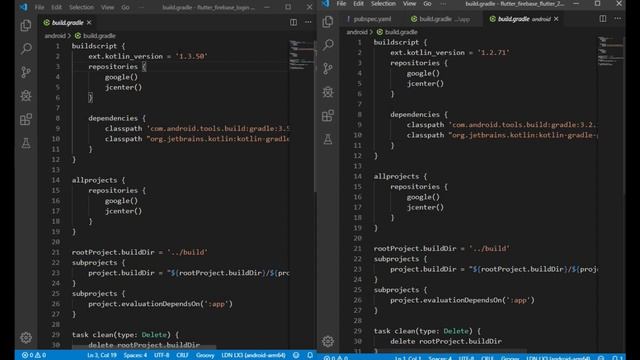This screenshot has height=360, width=640.
Task: Open the Test flask view in left window
Action: [x=26, y=143]
